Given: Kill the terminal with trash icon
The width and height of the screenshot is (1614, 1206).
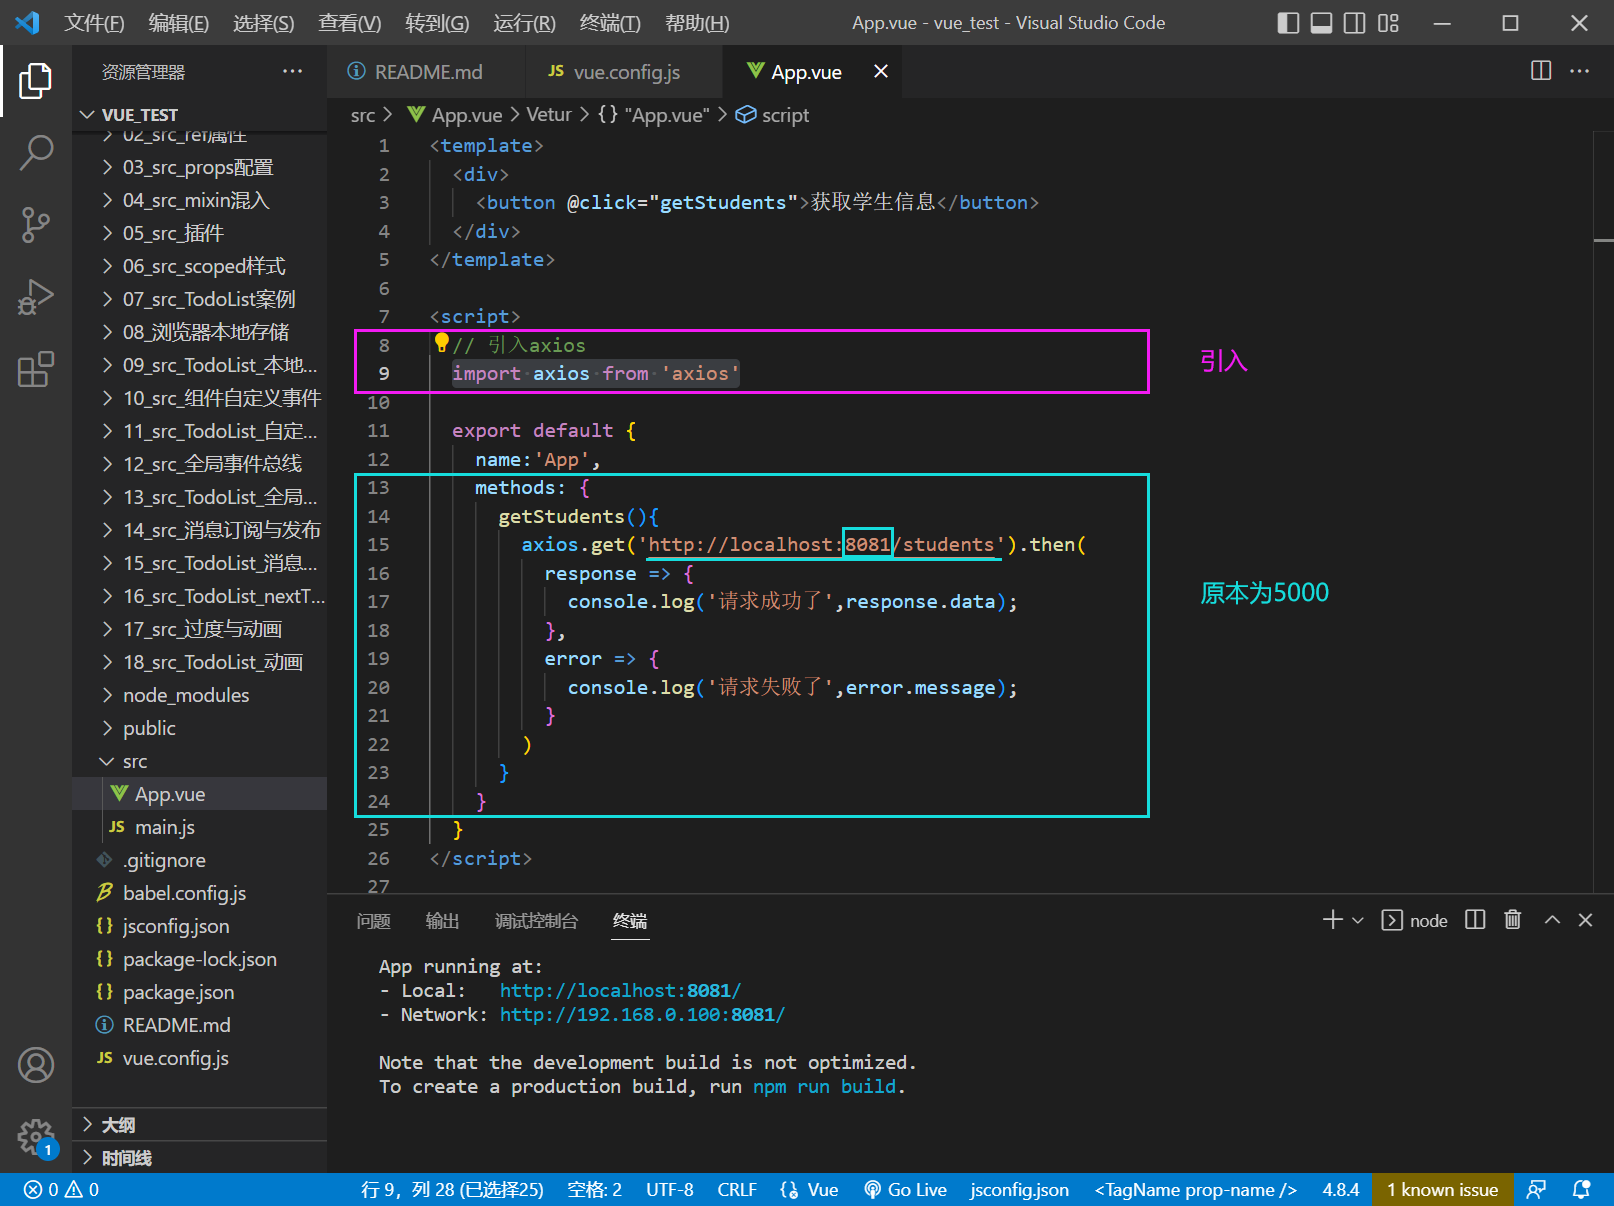Looking at the screenshot, I should coord(1513,920).
